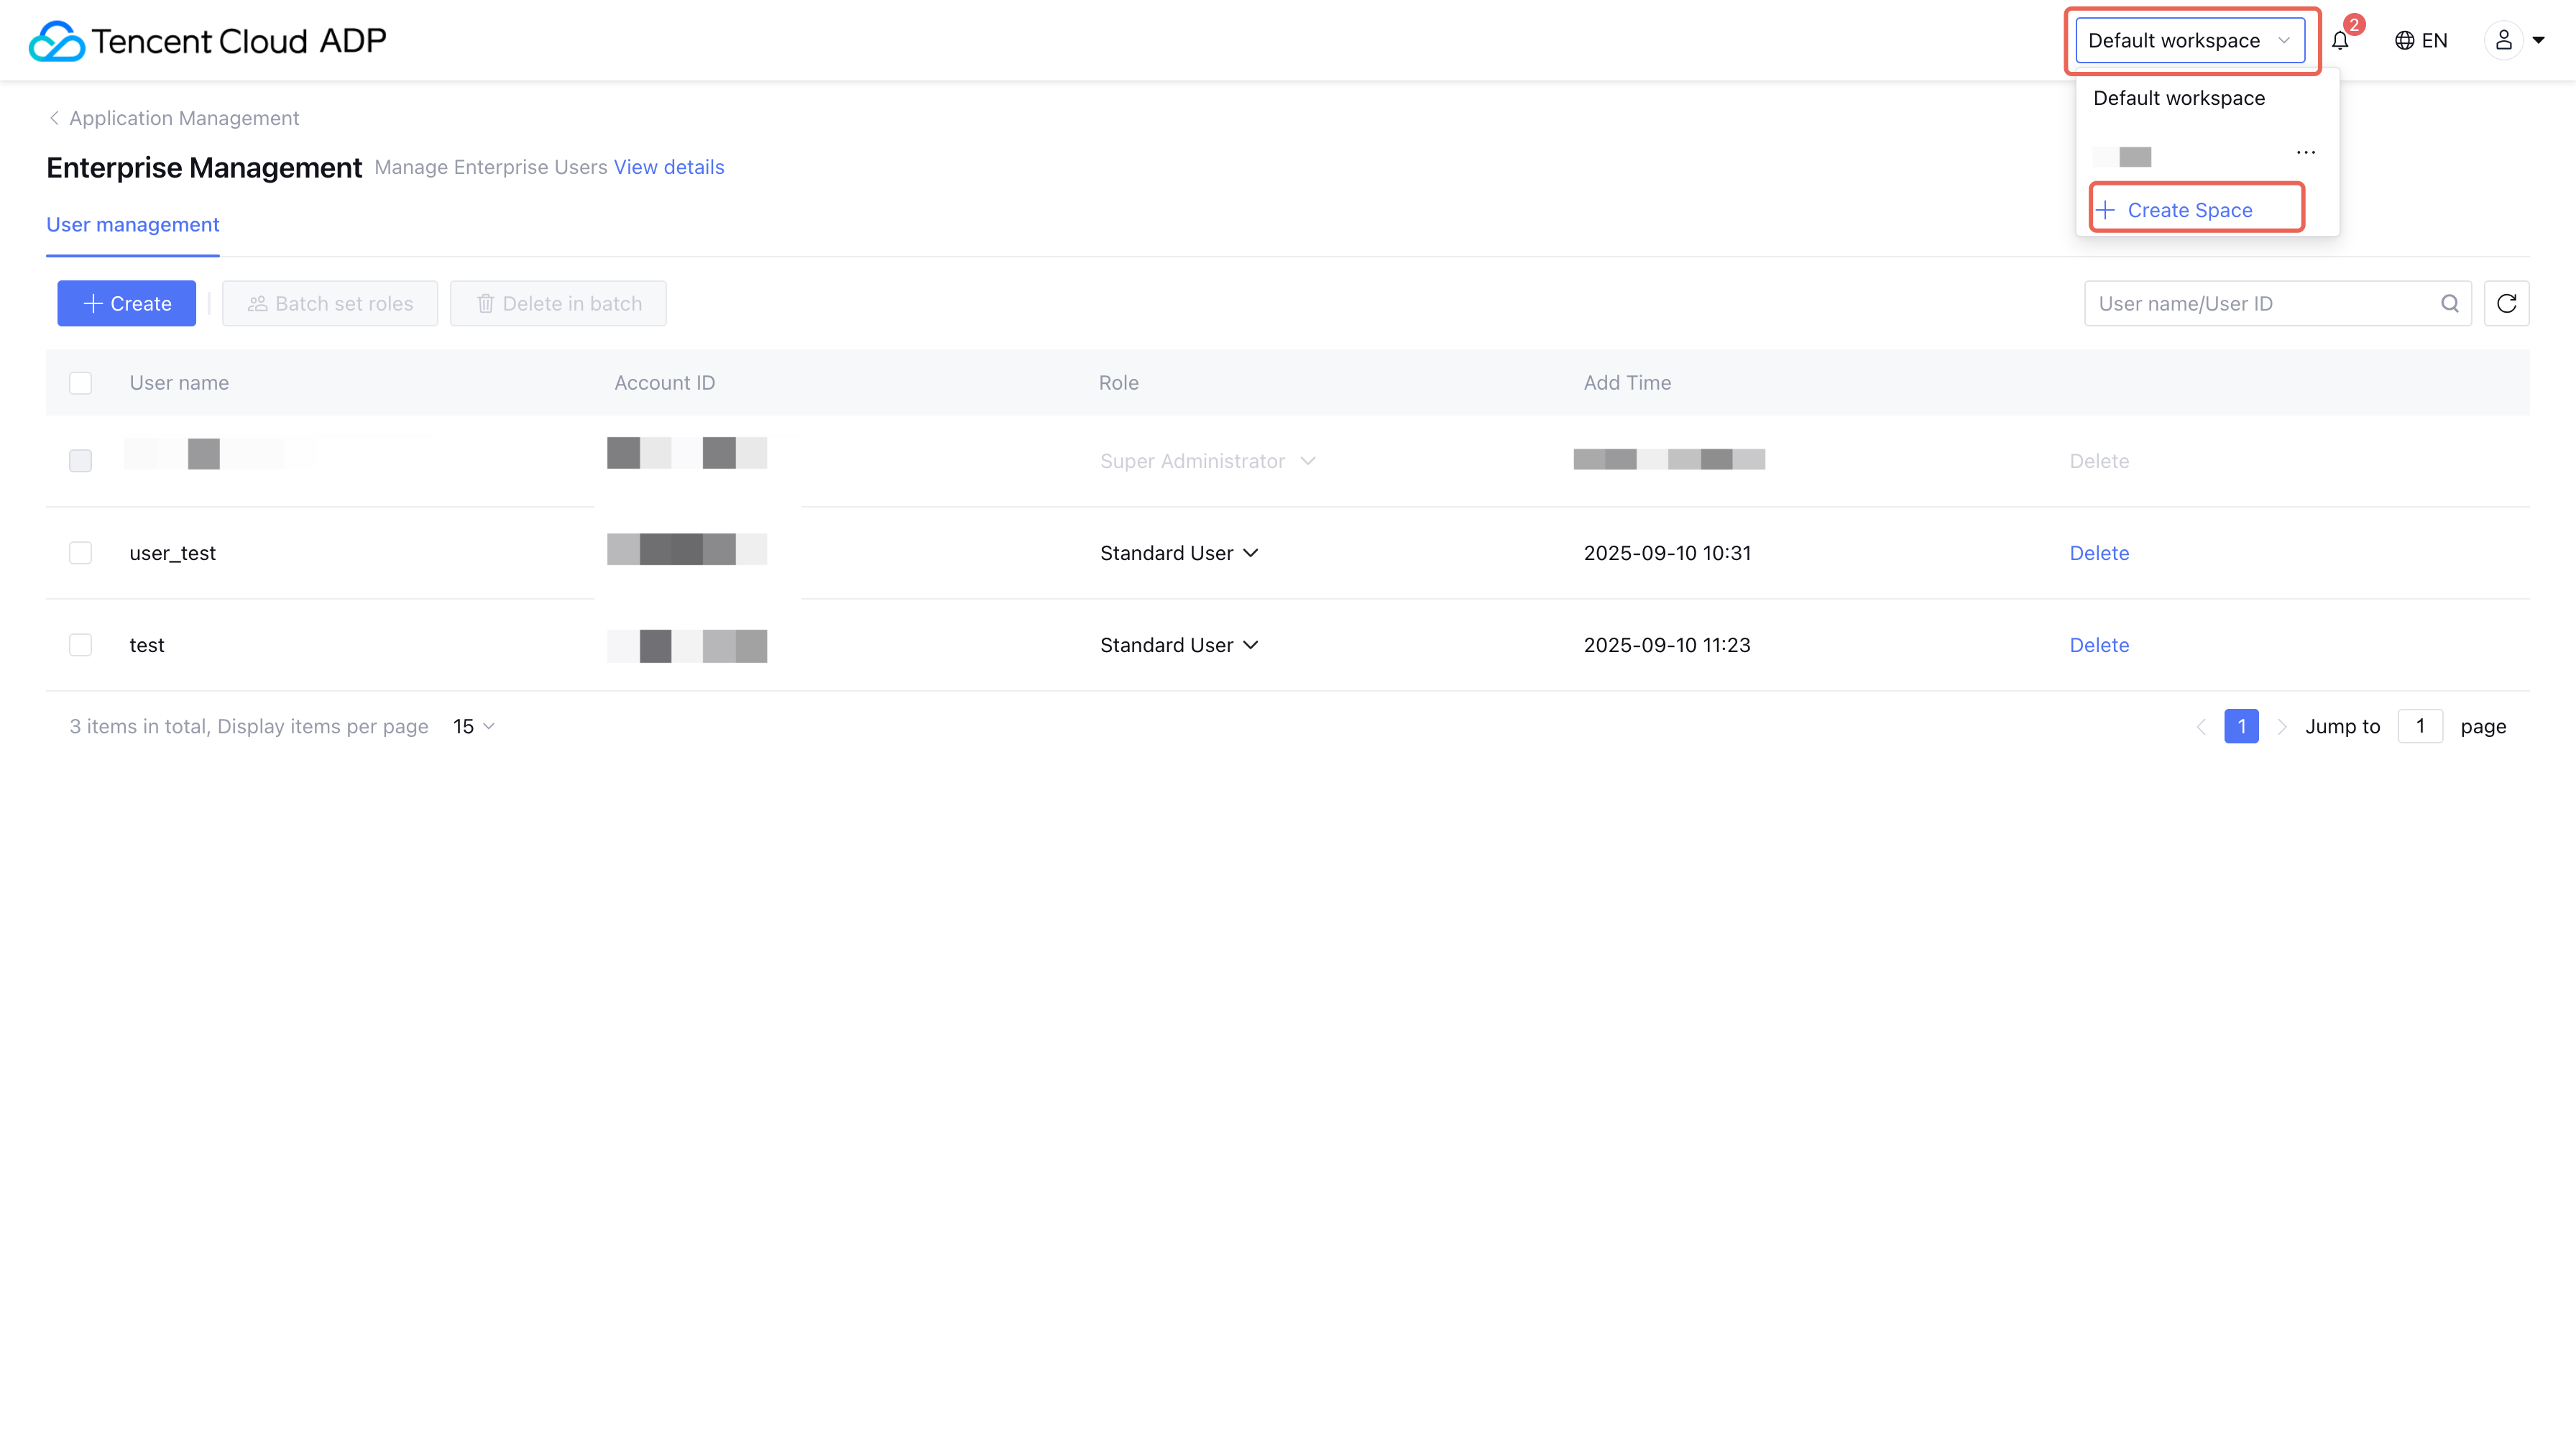The image size is (2576, 1435).
Task: Tick the select-all header checkbox
Action: pyautogui.click(x=80, y=383)
